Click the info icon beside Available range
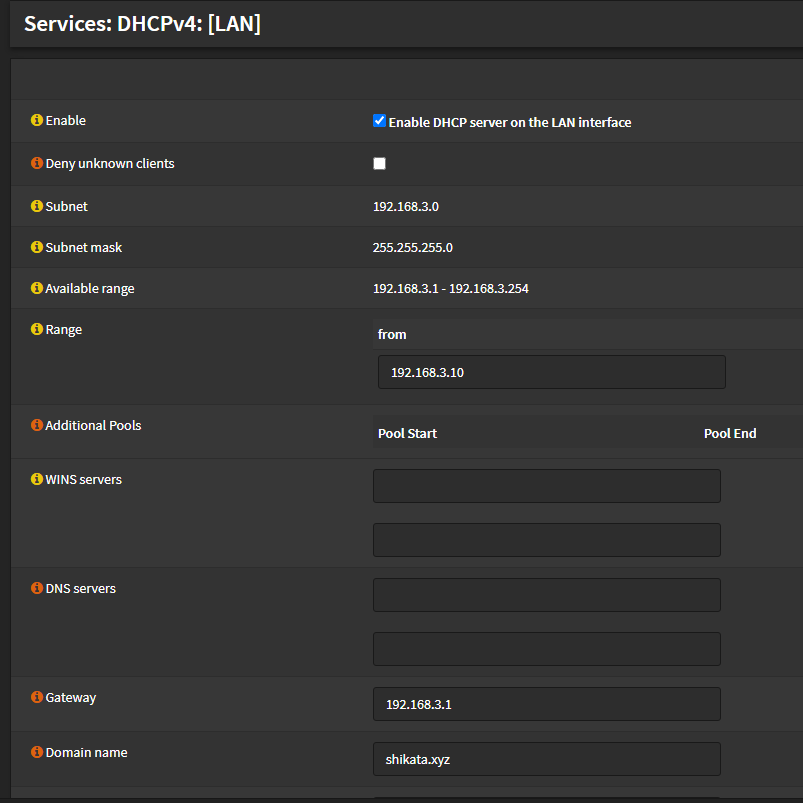This screenshot has height=803, width=803. click(36, 288)
